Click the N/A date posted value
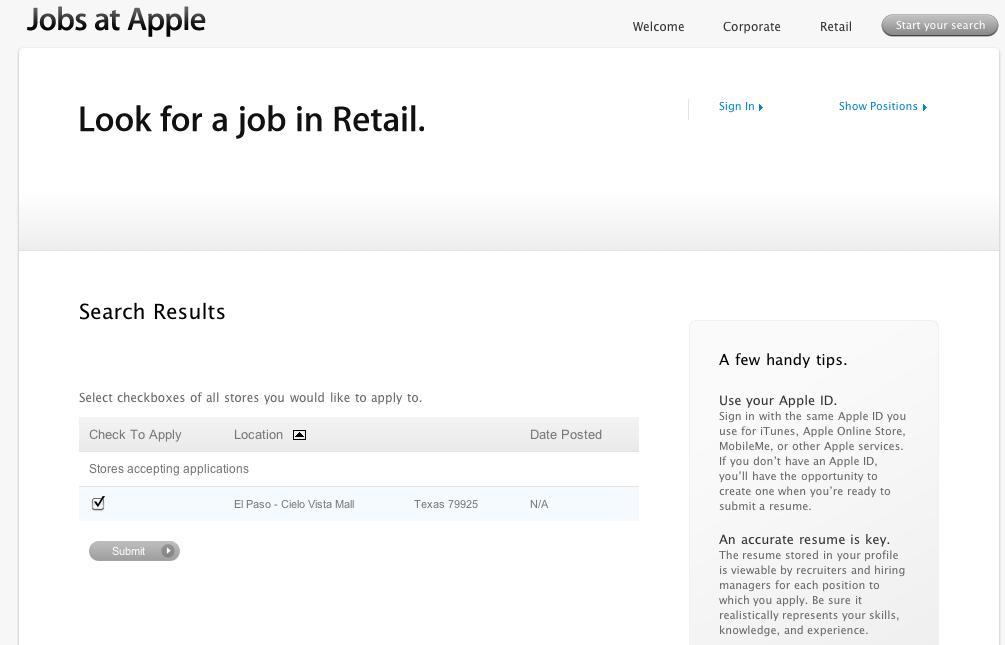The width and height of the screenshot is (1005, 645). point(539,504)
